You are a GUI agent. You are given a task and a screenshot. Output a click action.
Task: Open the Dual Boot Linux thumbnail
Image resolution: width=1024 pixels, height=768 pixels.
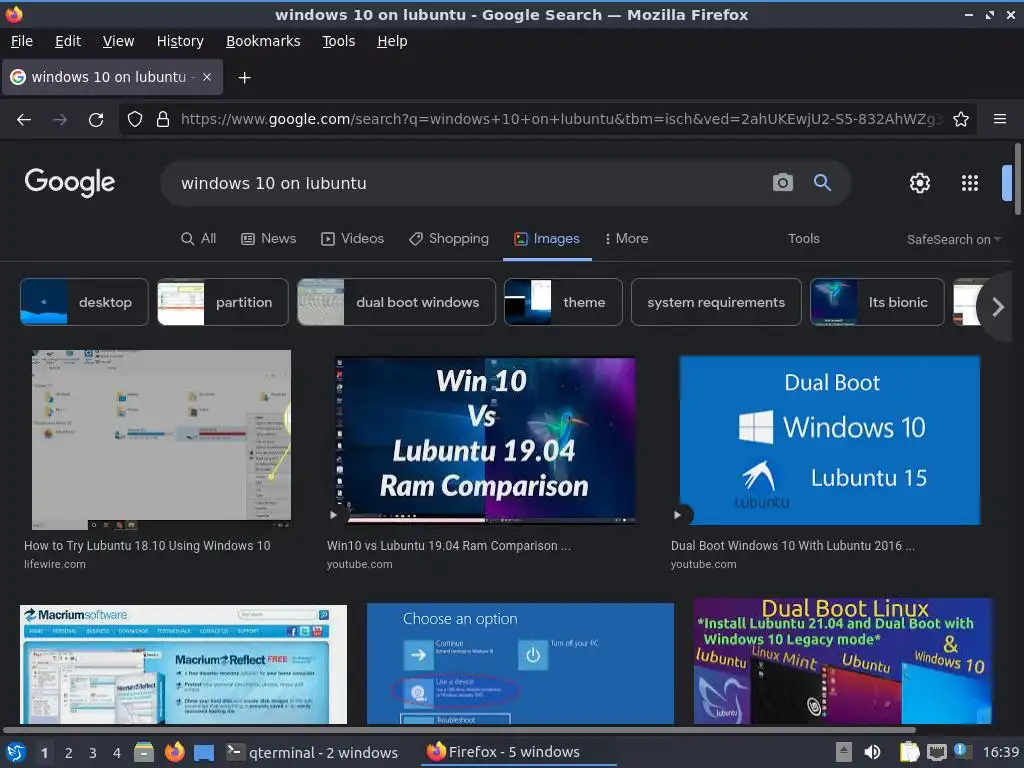tap(843, 661)
